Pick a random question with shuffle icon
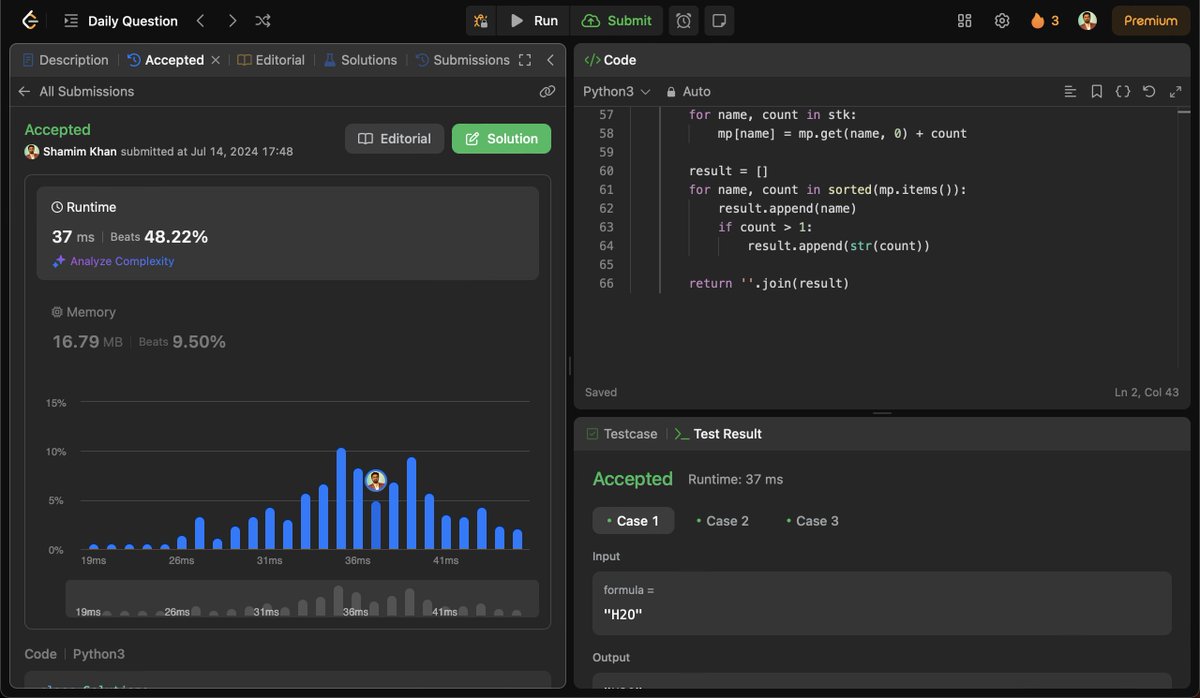 coord(263,21)
